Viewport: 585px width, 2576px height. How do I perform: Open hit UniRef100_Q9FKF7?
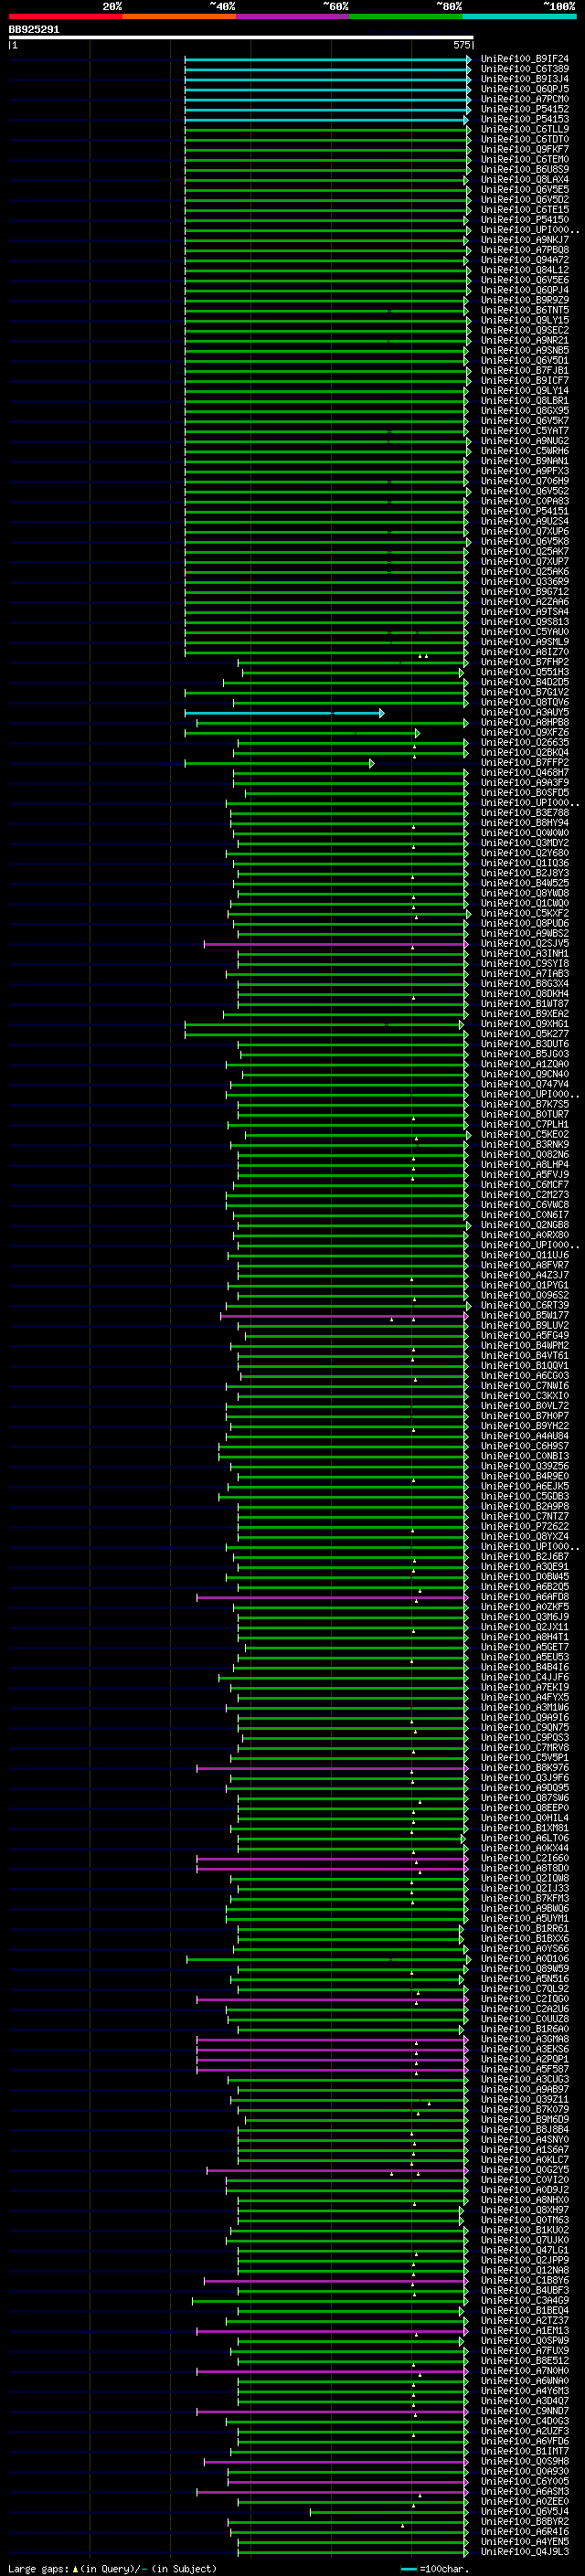(525, 149)
